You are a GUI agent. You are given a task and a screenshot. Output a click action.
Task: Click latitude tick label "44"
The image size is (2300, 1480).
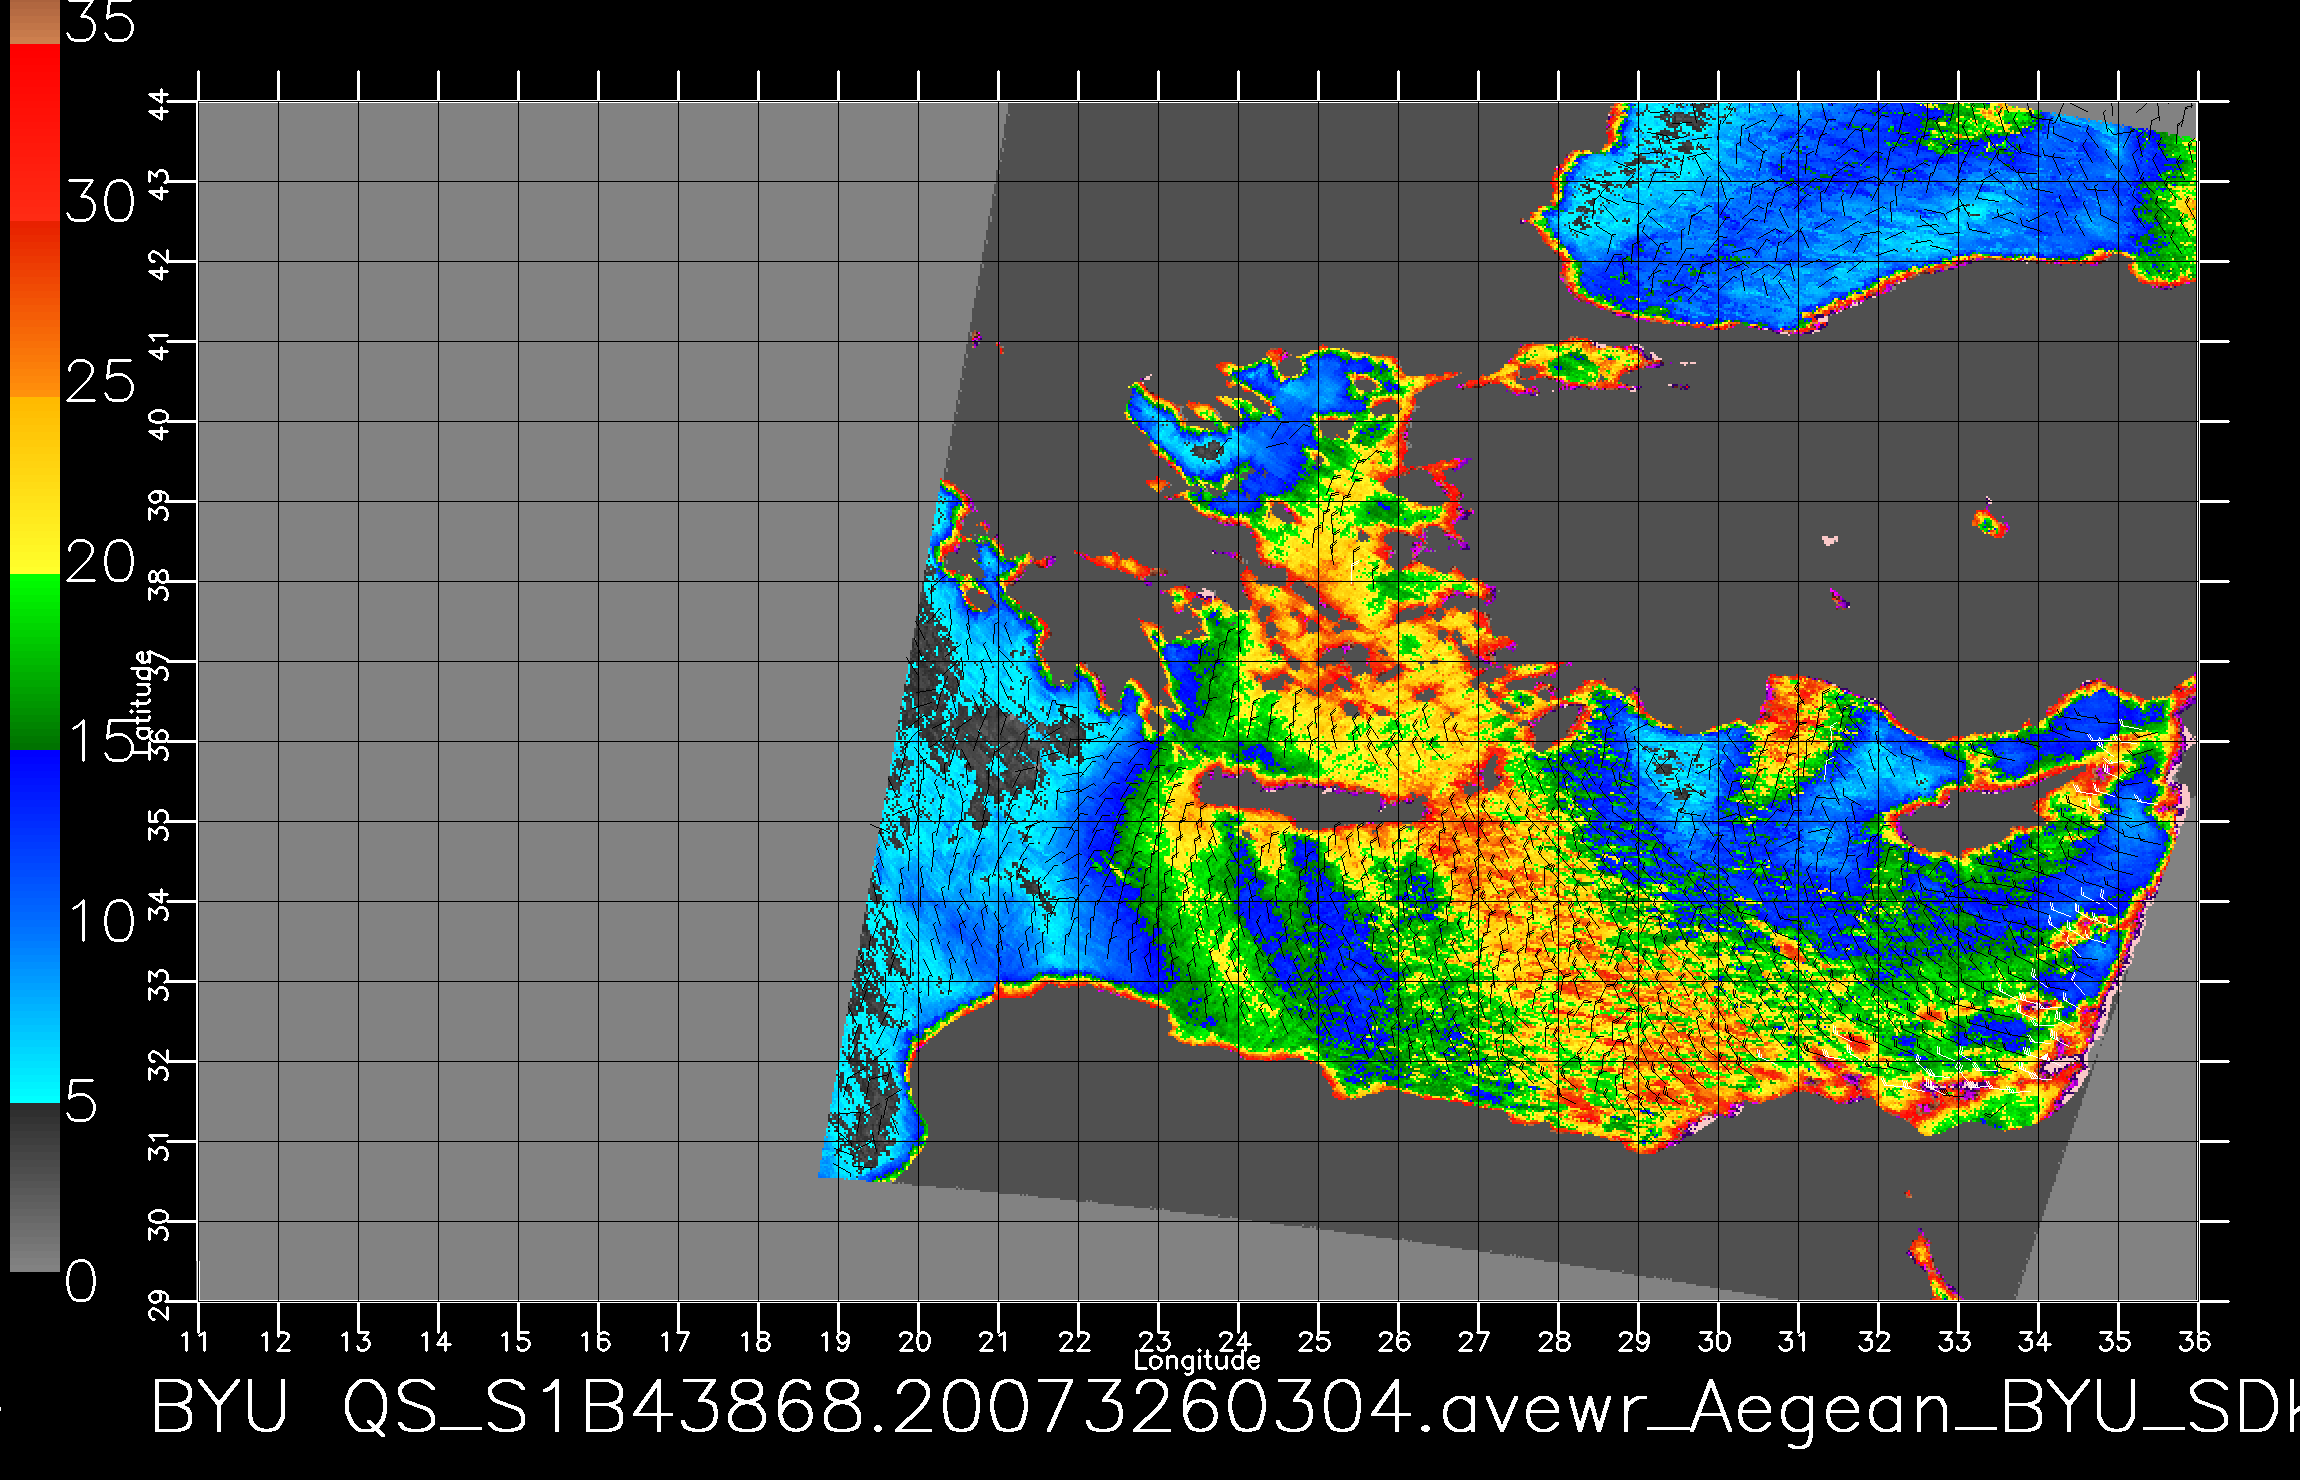[x=160, y=104]
